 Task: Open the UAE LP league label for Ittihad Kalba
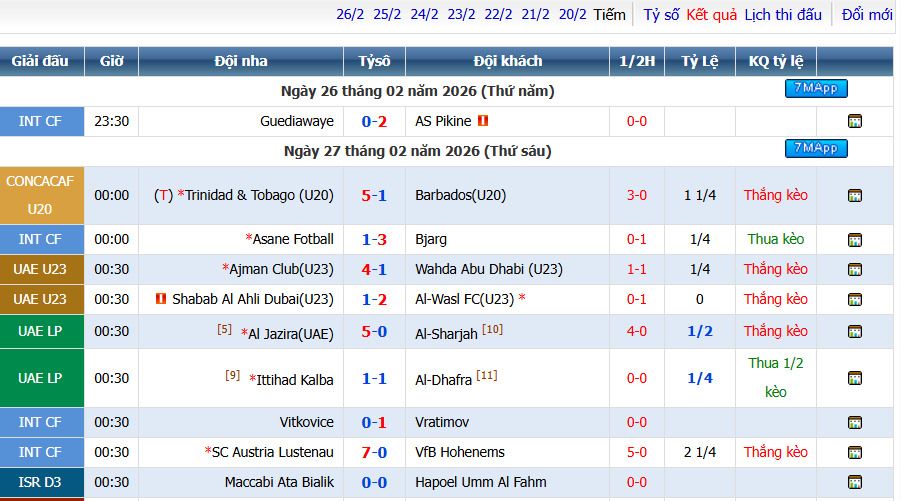tap(40, 378)
